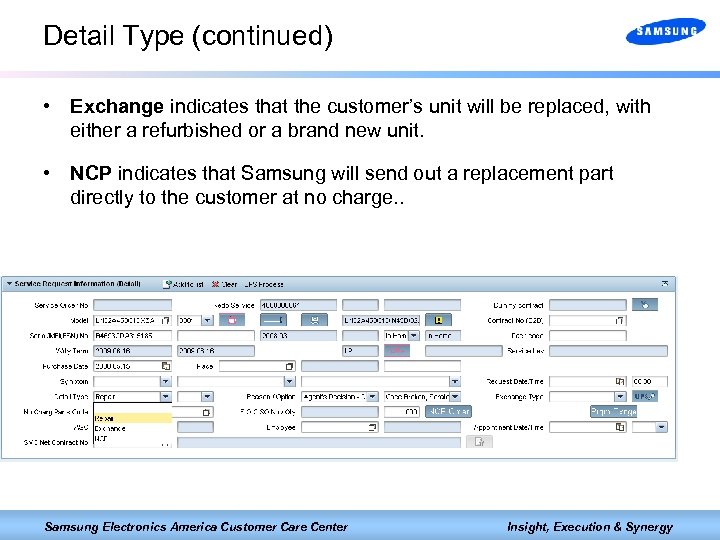Click the Detail Type dropdown arrow
The width and height of the screenshot is (720, 540).
click(x=166, y=396)
